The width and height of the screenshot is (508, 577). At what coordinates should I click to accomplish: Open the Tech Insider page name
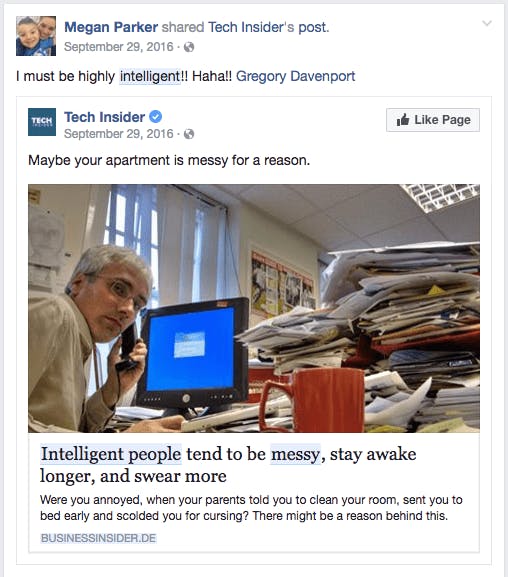(105, 117)
